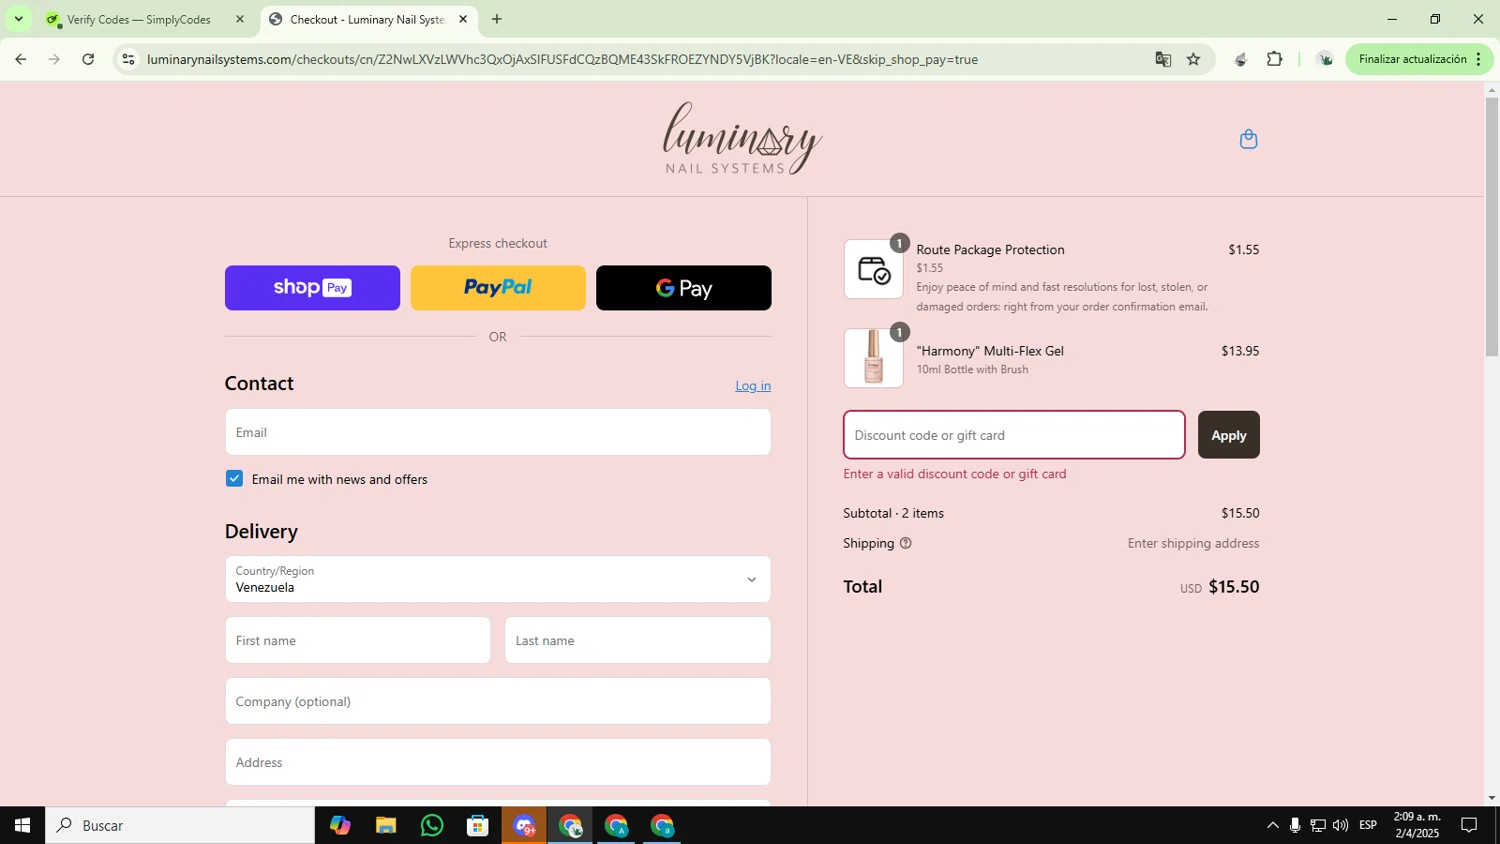
Task: Expand the Country/Region Venezuela dropdown
Action: point(498,579)
